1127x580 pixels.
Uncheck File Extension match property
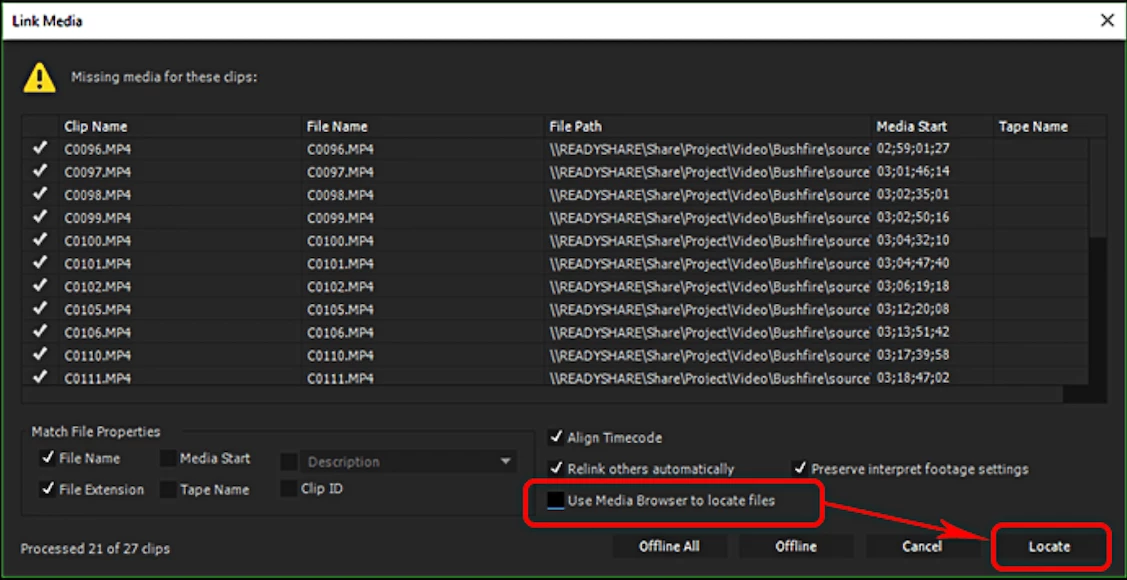48,489
